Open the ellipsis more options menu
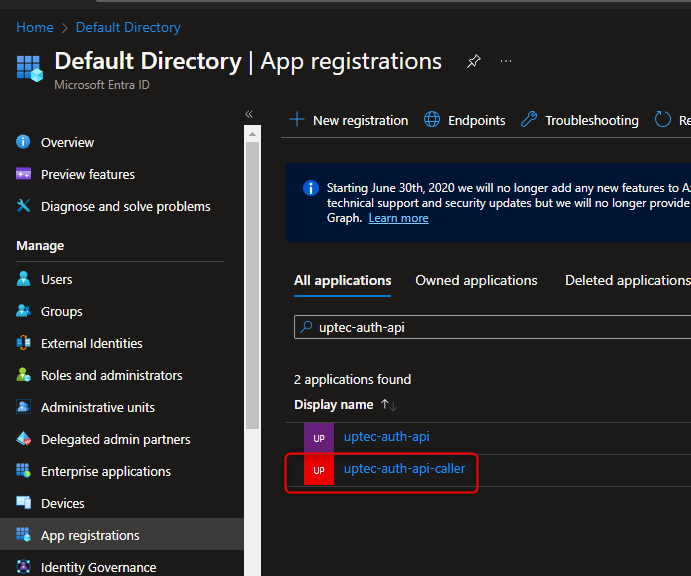Viewport: 691px width, 576px height. pos(506,62)
